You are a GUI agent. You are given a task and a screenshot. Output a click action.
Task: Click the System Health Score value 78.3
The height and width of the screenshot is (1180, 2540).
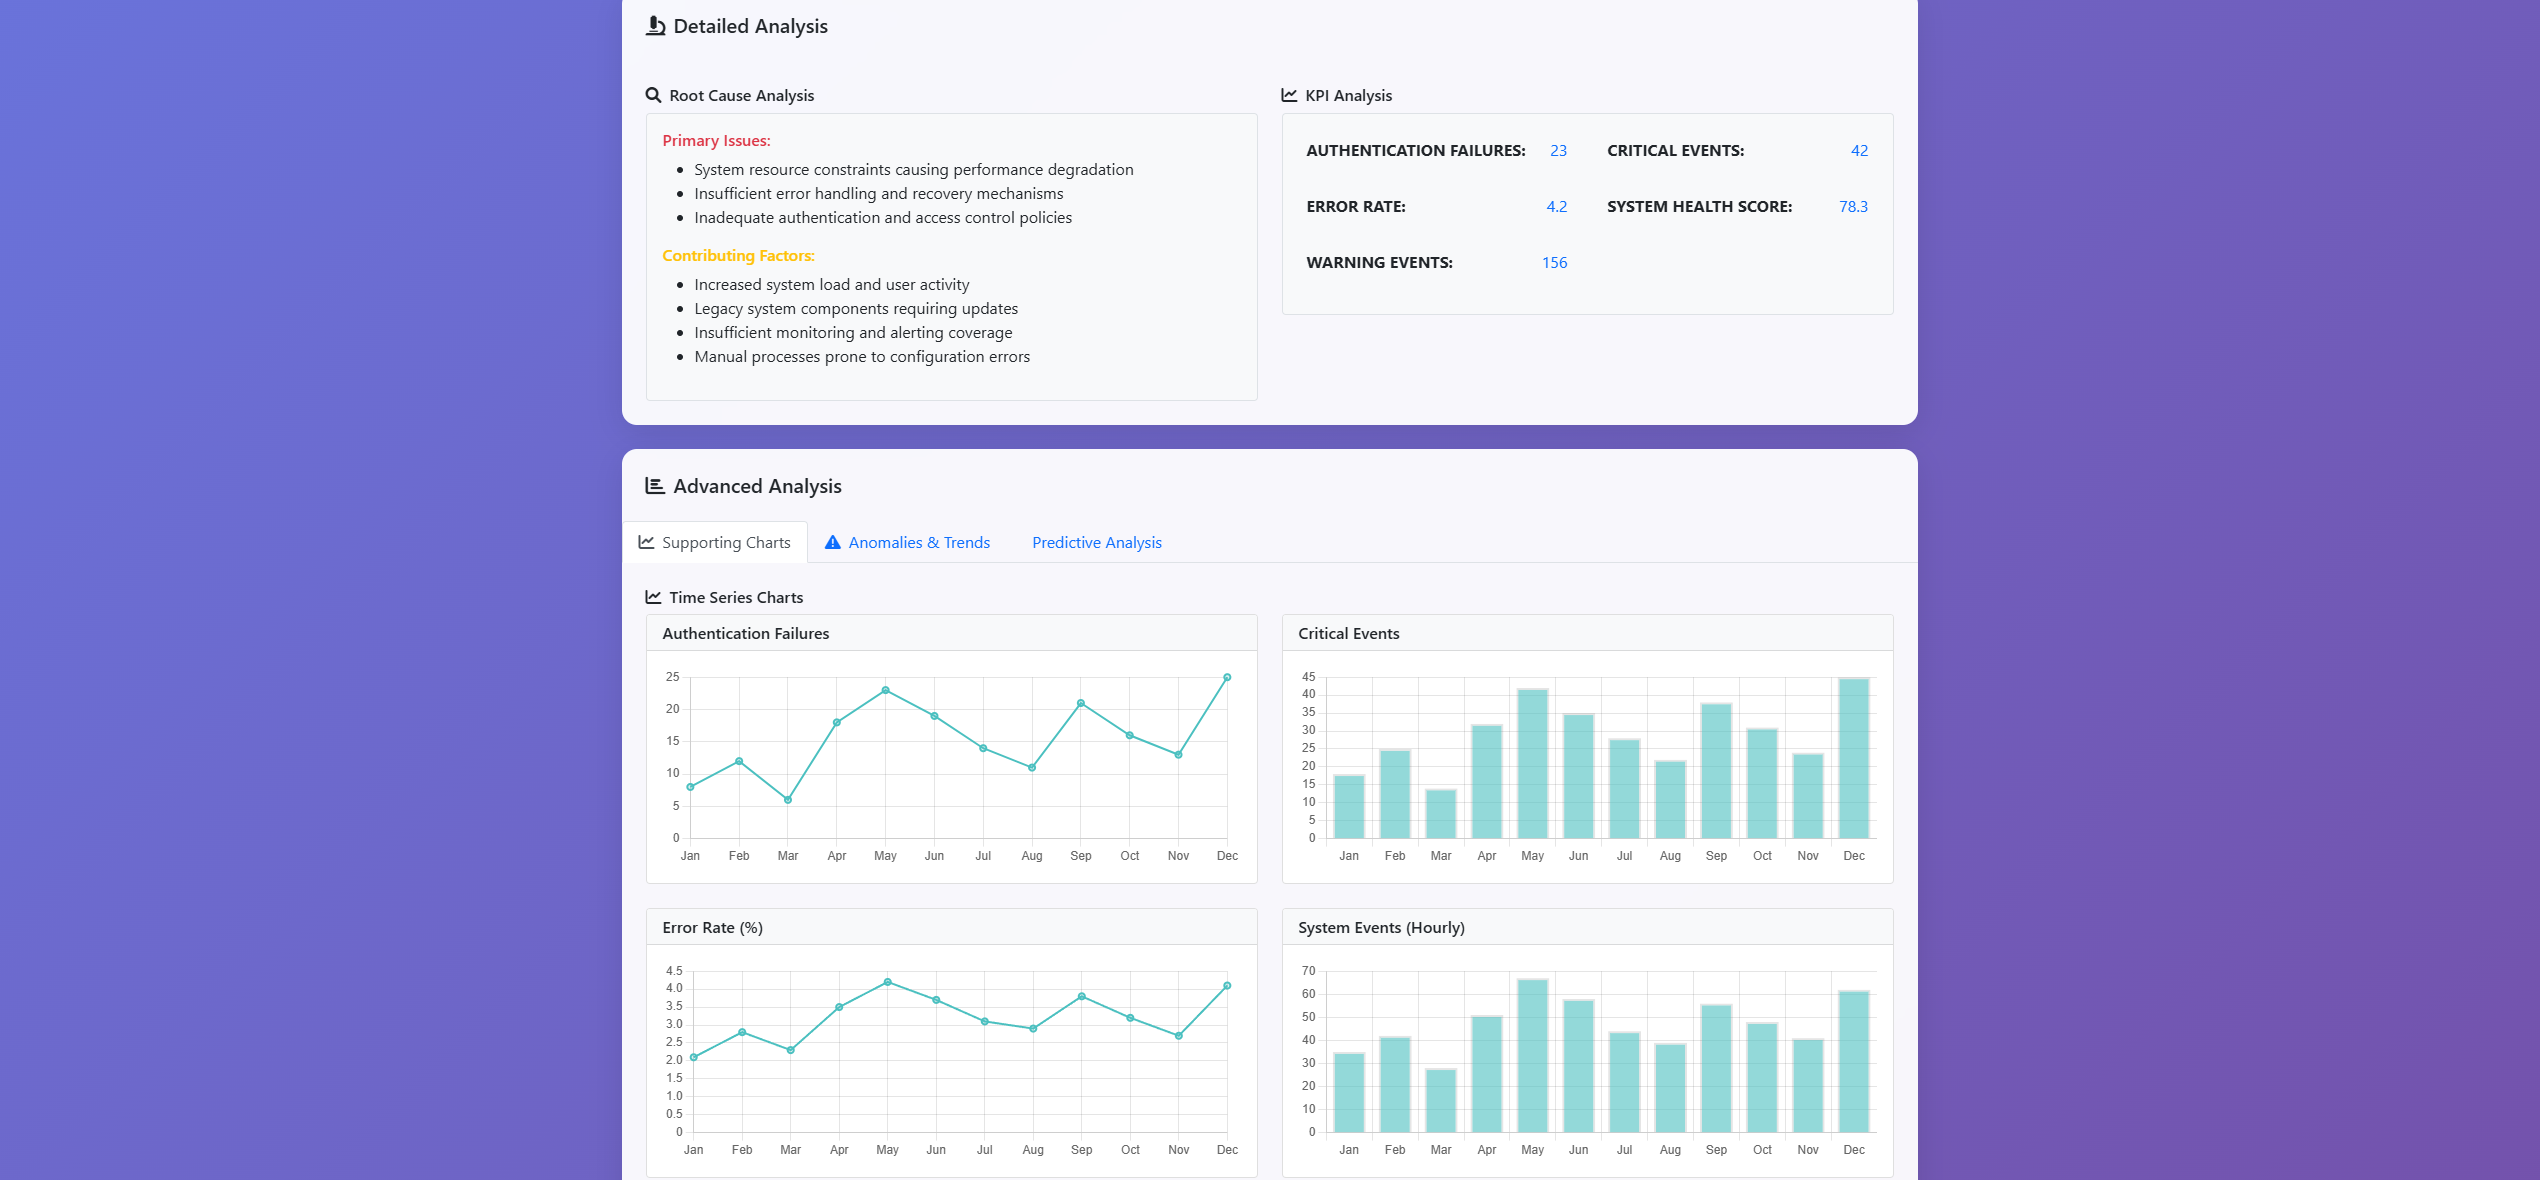tap(1853, 206)
